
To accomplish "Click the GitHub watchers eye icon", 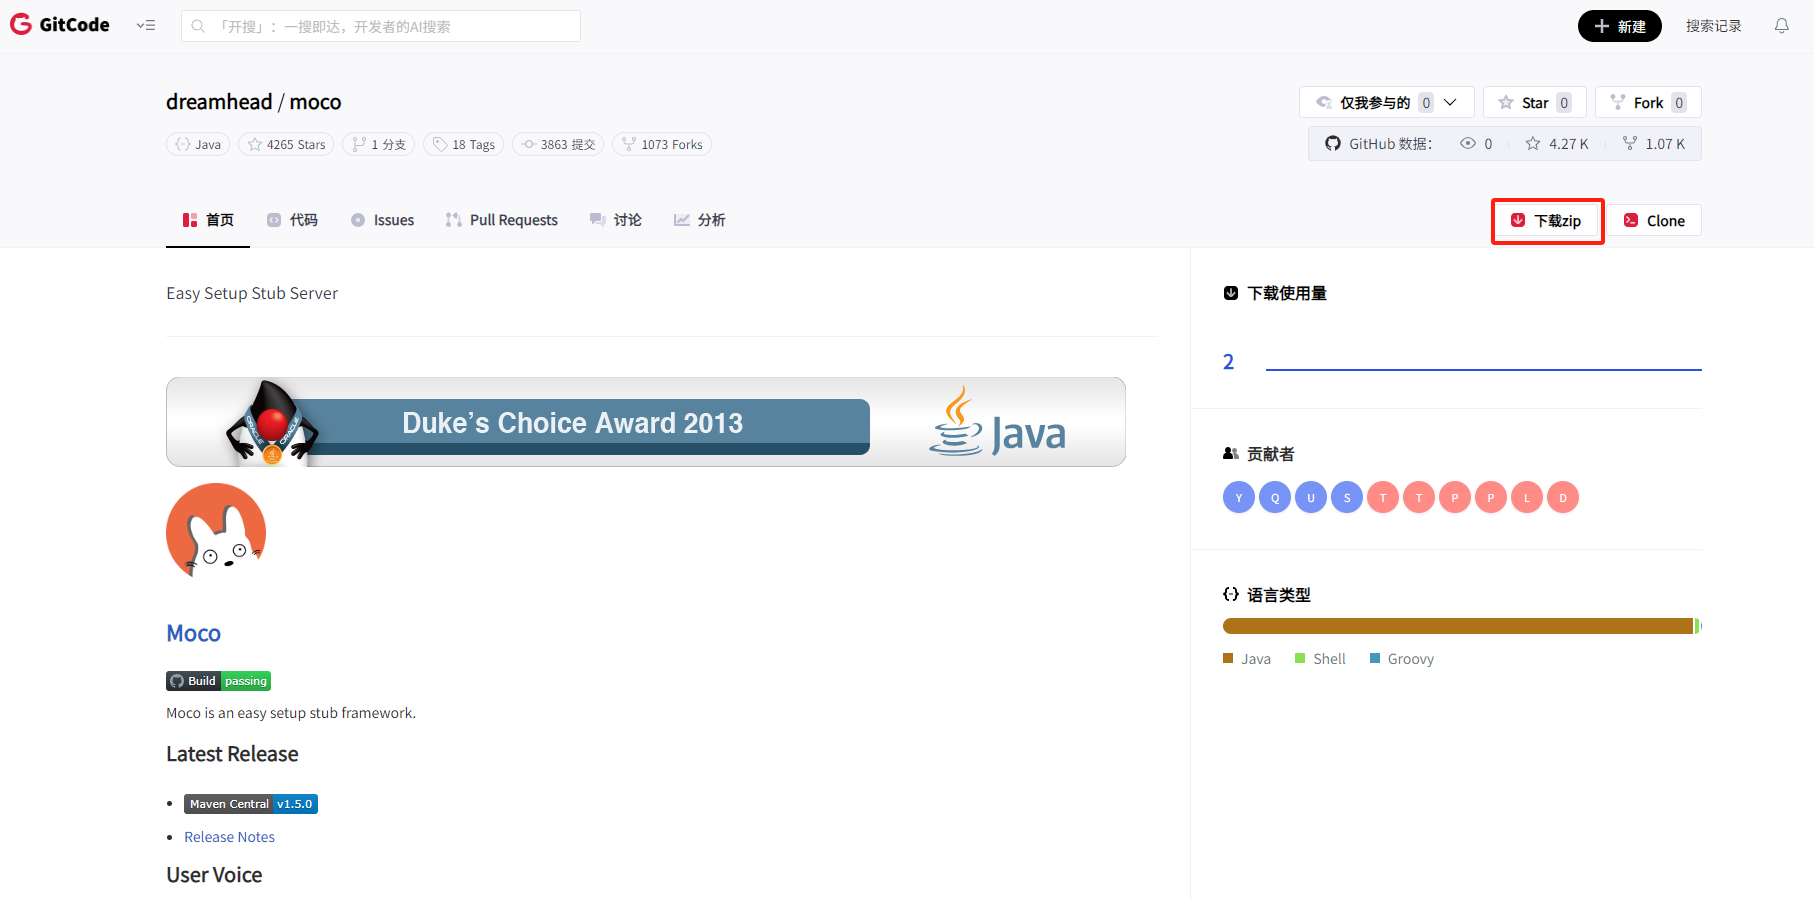I will pos(1468,143).
